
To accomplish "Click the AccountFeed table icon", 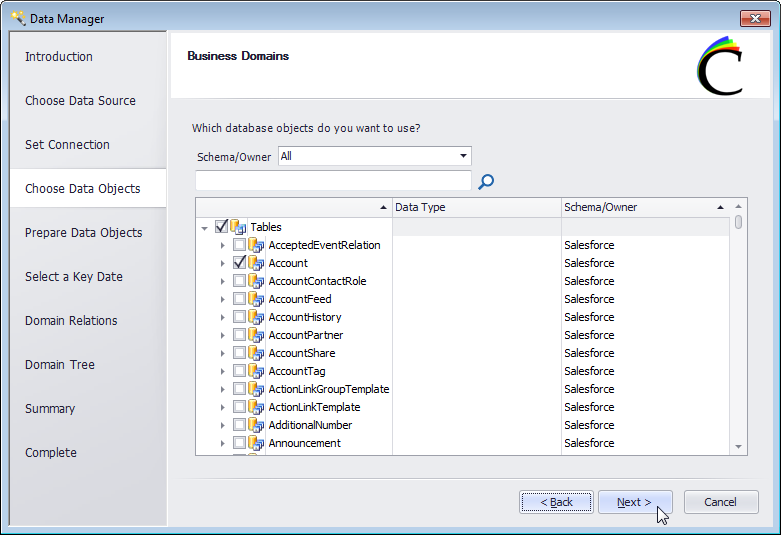I will click(x=257, y=299).
